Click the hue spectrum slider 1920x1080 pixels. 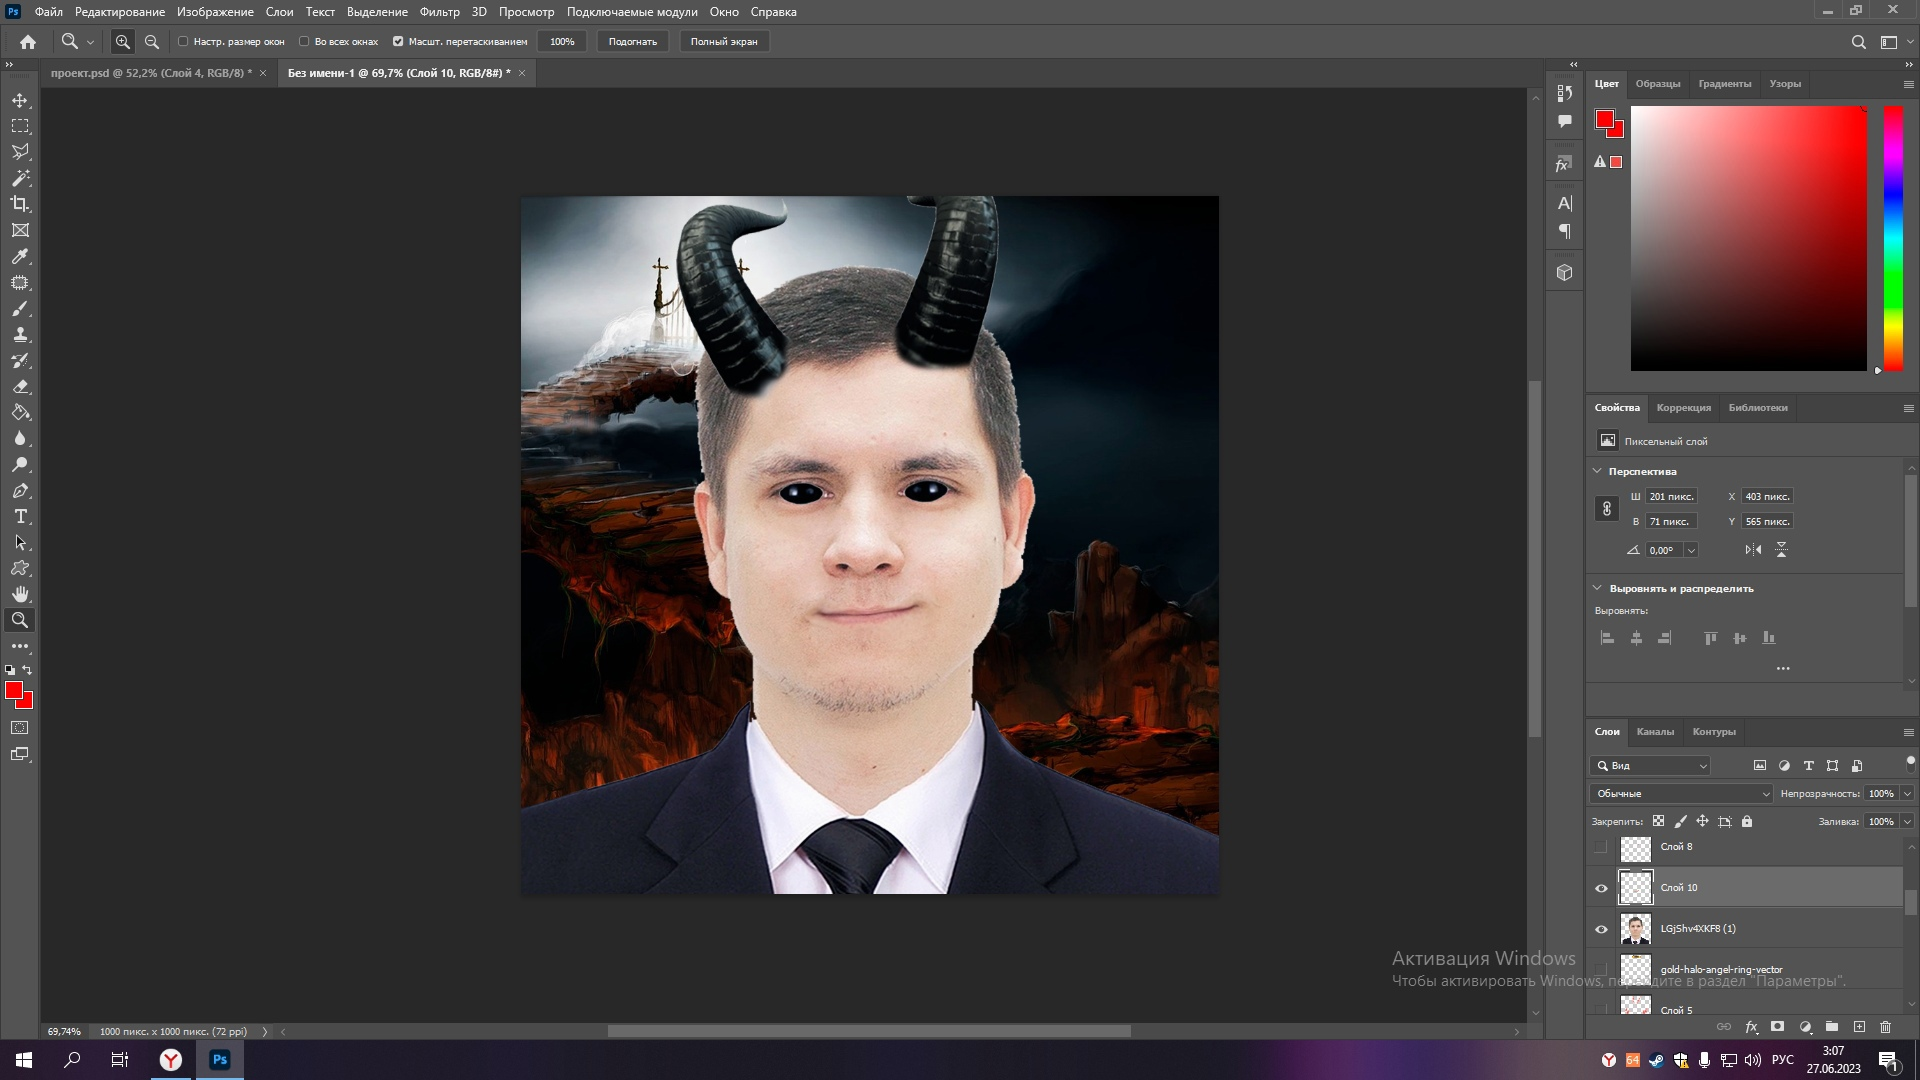(1893, 238)
